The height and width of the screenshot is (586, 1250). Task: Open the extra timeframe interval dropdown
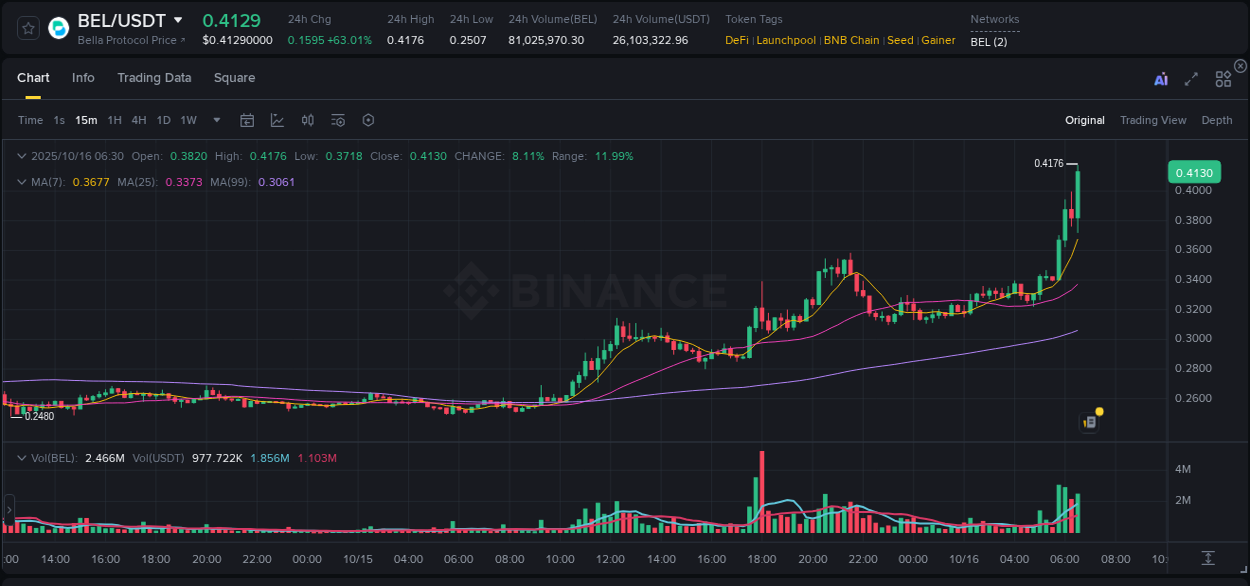click(x=215, y=119)
